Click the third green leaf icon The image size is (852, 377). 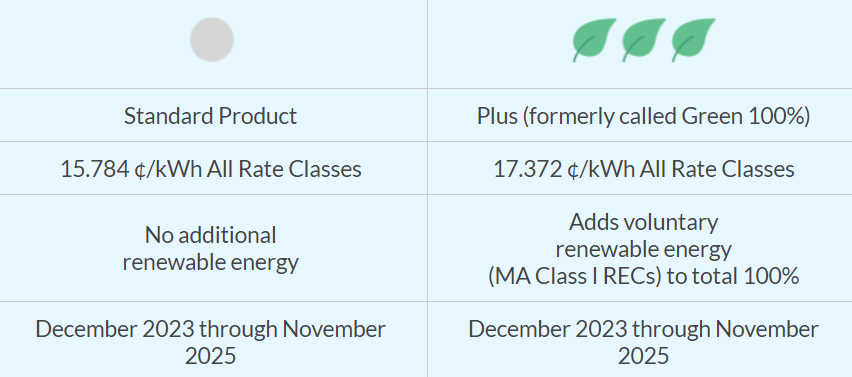click(x=693, y=40)
